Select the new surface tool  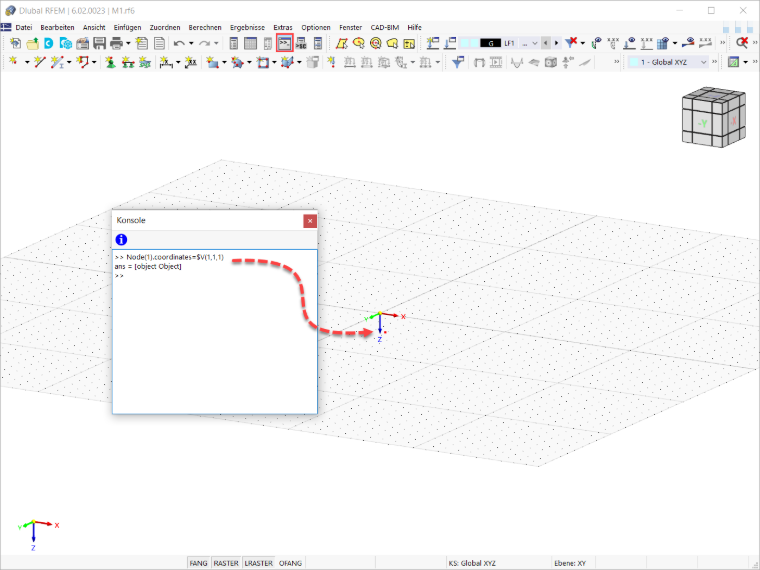[212, 62]
